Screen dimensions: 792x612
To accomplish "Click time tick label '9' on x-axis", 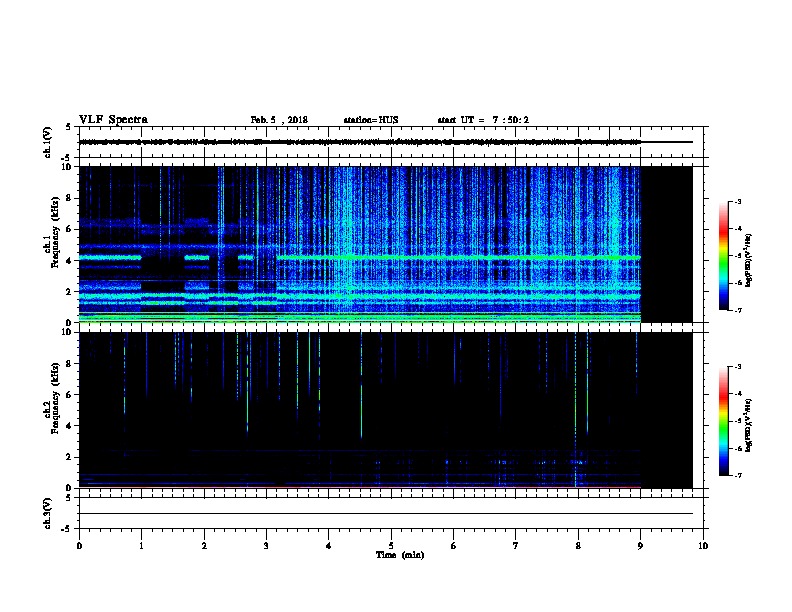I will [x=640, y=546].
